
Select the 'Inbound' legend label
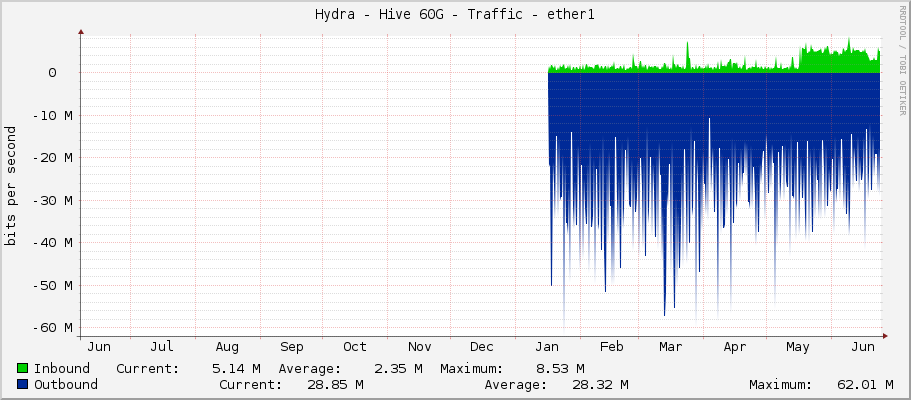click(x=62, y=369)
